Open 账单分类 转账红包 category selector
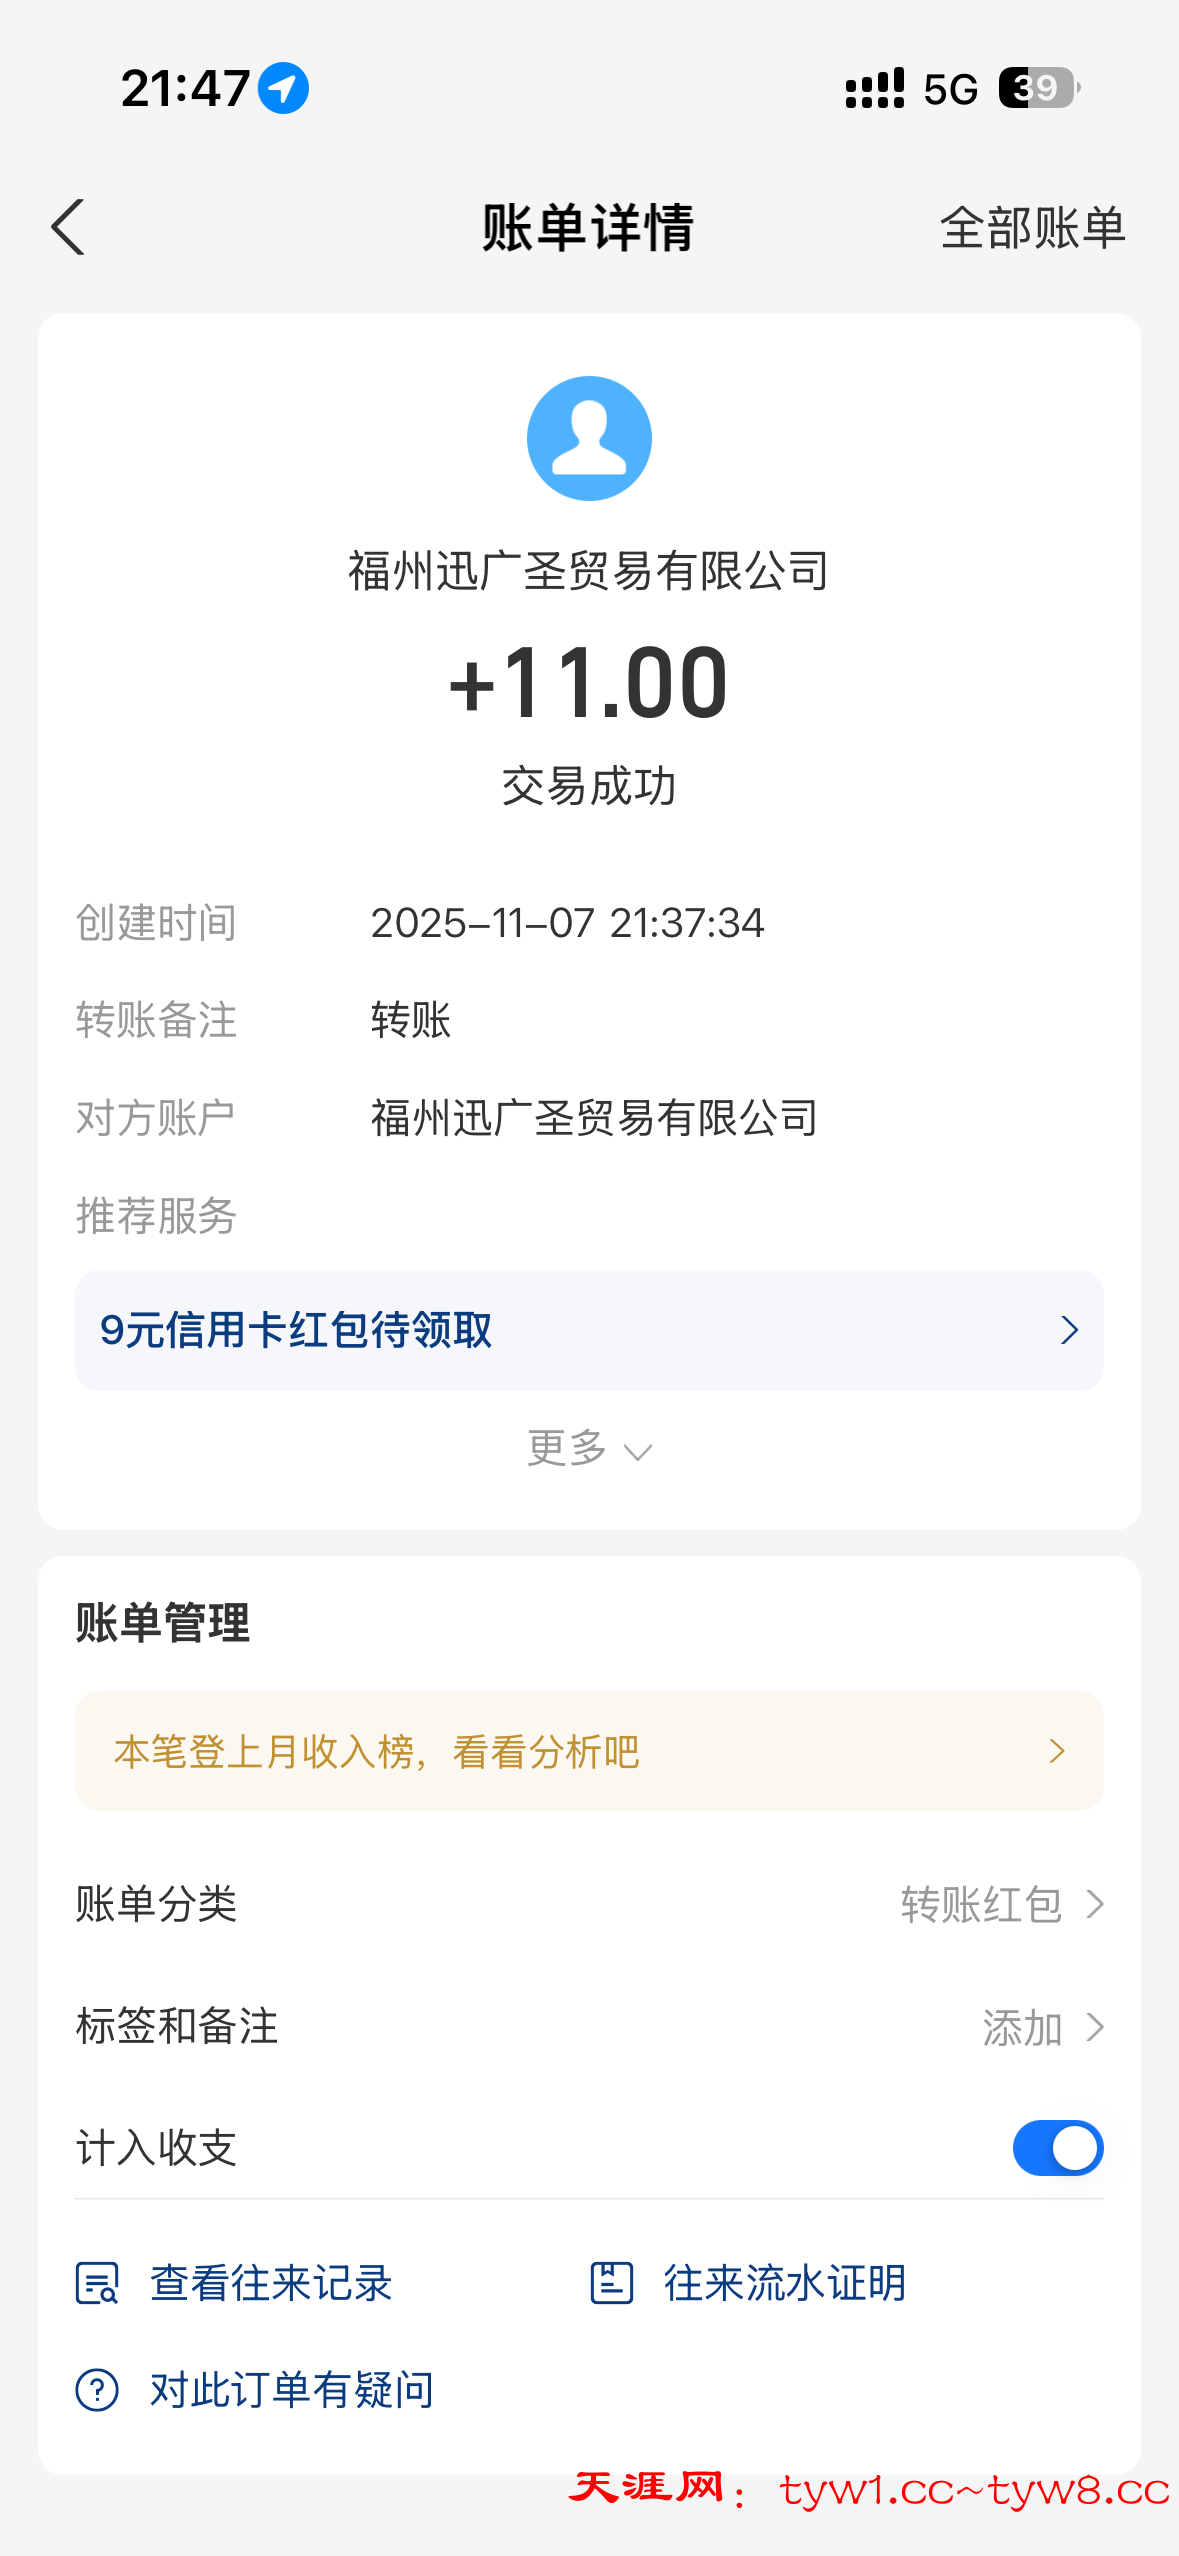 (1000, 1905)
